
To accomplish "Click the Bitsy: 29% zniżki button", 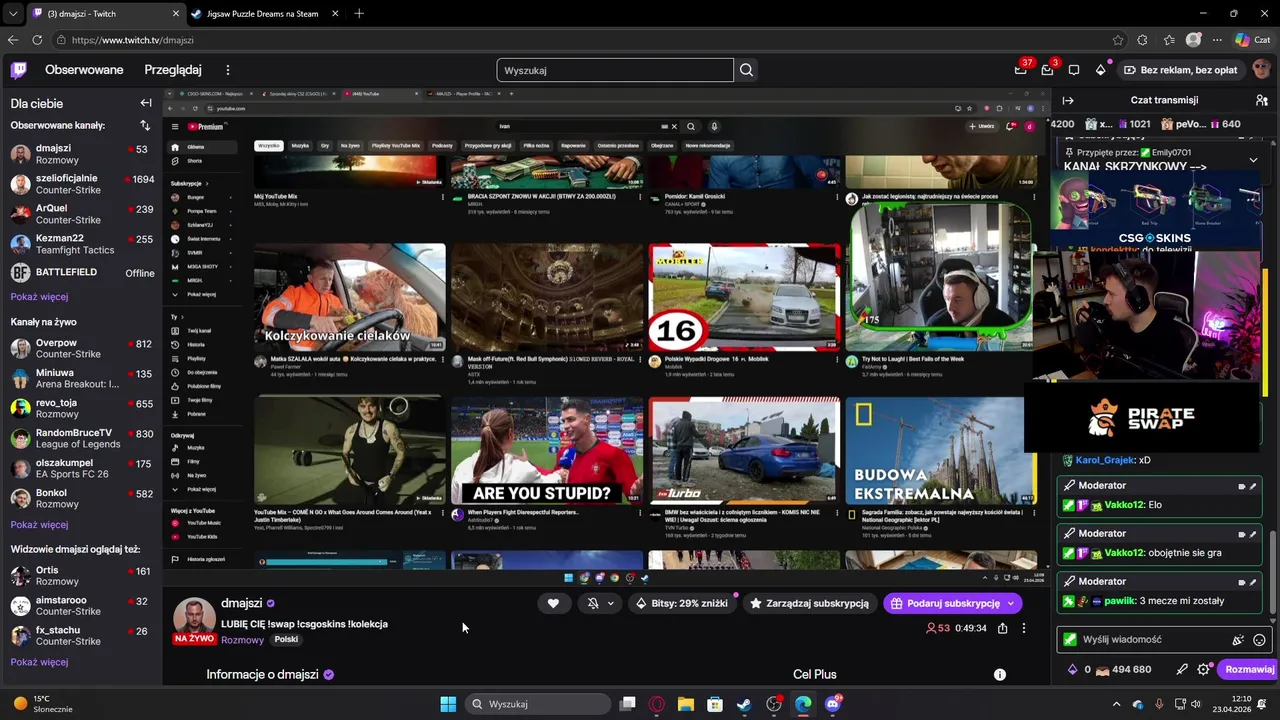I will pyautogui.click(x=681, y=603).
